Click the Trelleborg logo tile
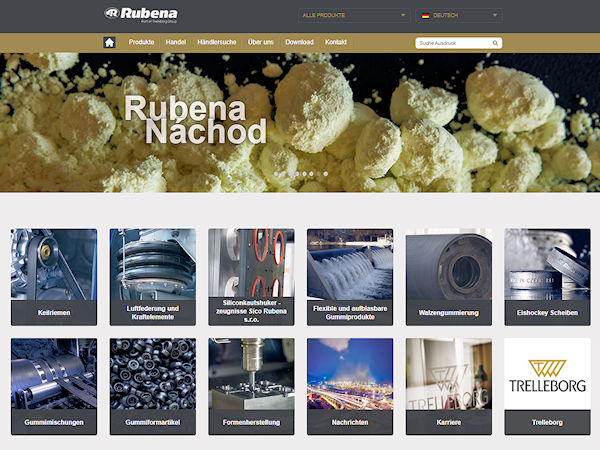 pyautogui.click(x=547, y=374)
